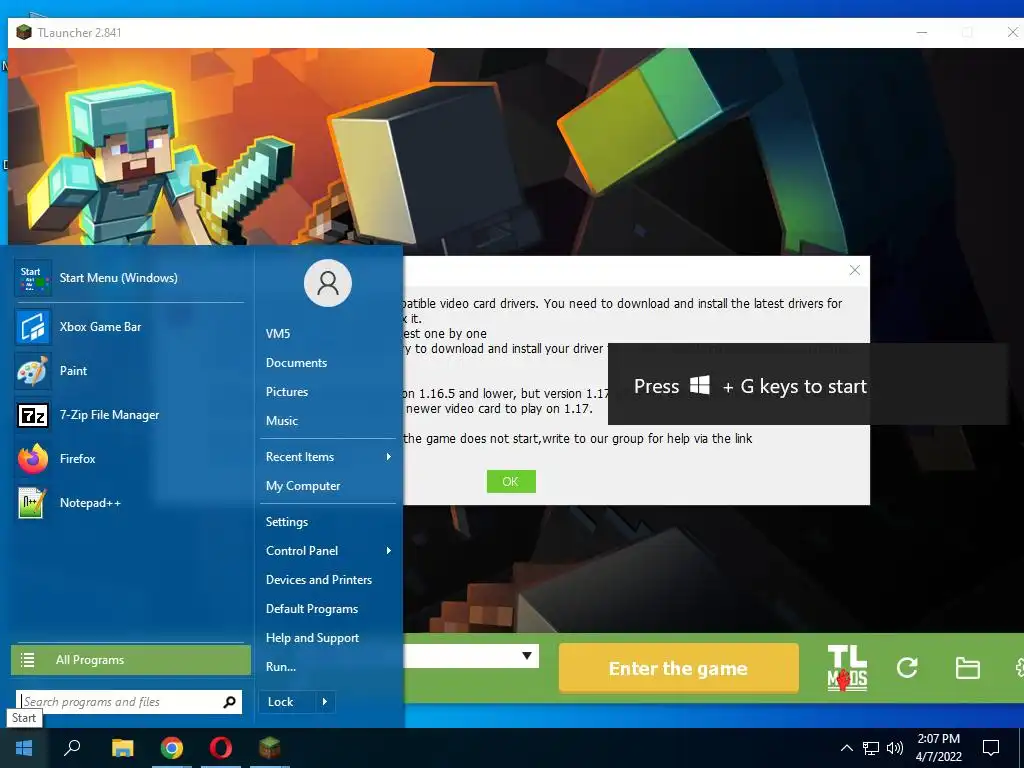Image resolution: width=1024 pixels, height=768 pixels.
Task: Open File Explorer from the taskbar
Action: click(x=122, y=748)
